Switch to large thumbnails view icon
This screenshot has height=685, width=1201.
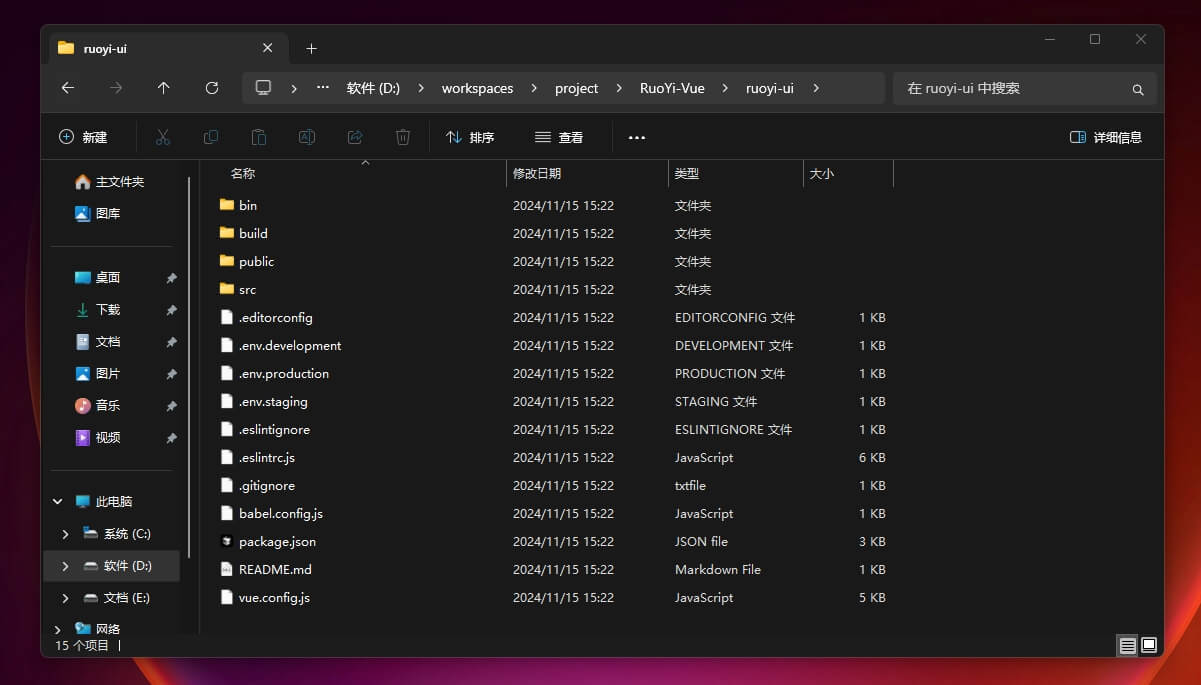[1149, 645]
